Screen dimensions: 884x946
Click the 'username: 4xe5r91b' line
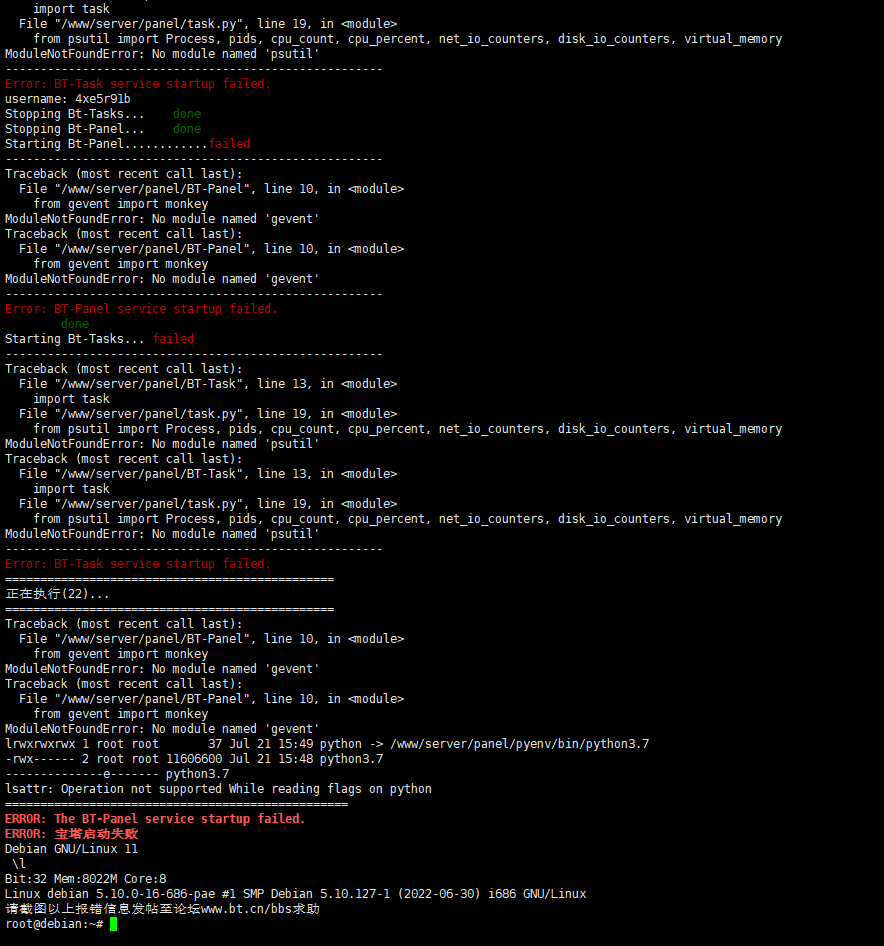(68, 99)
